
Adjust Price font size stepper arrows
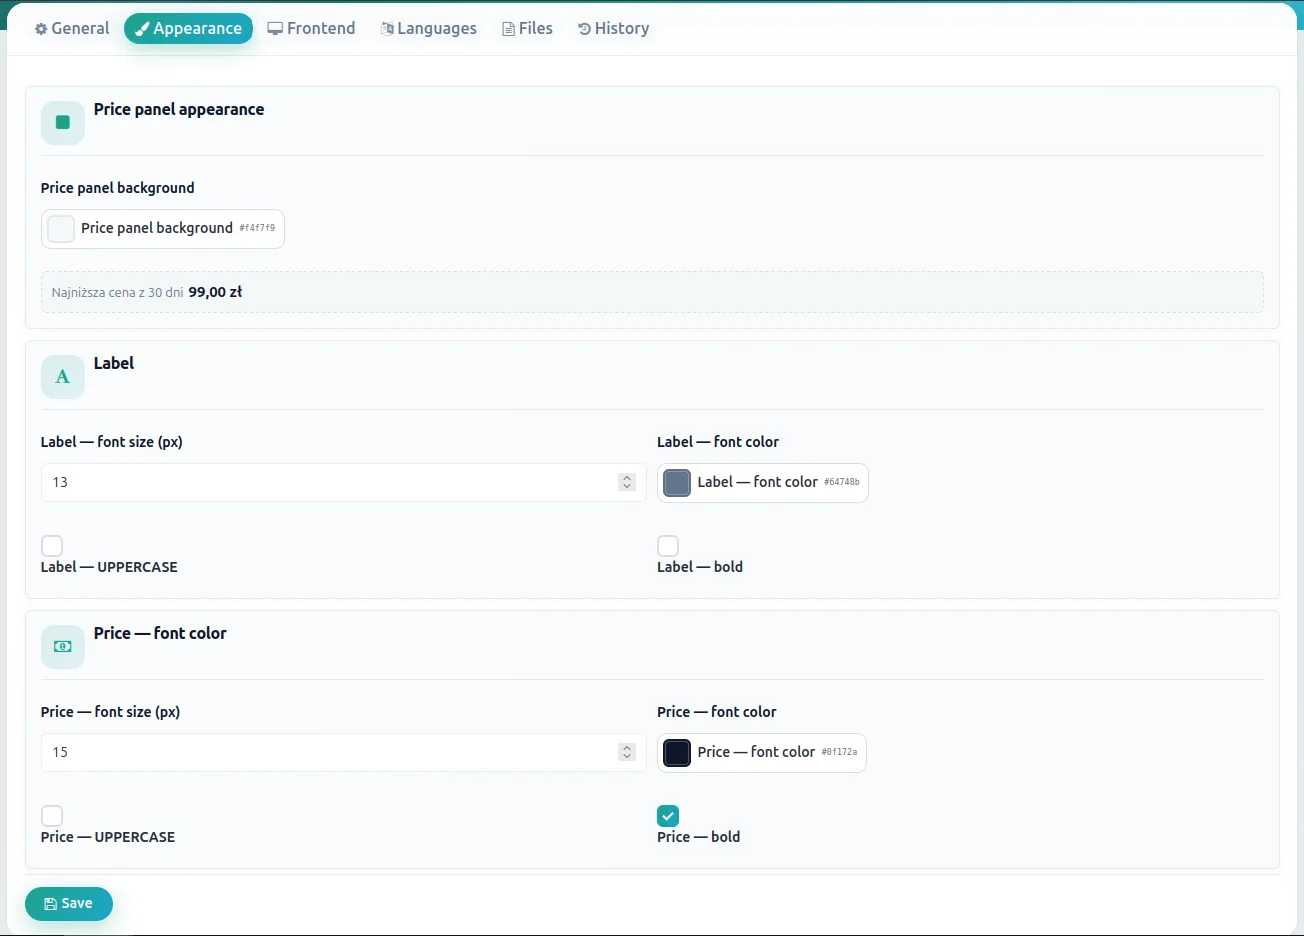click(x=627, y=752)
